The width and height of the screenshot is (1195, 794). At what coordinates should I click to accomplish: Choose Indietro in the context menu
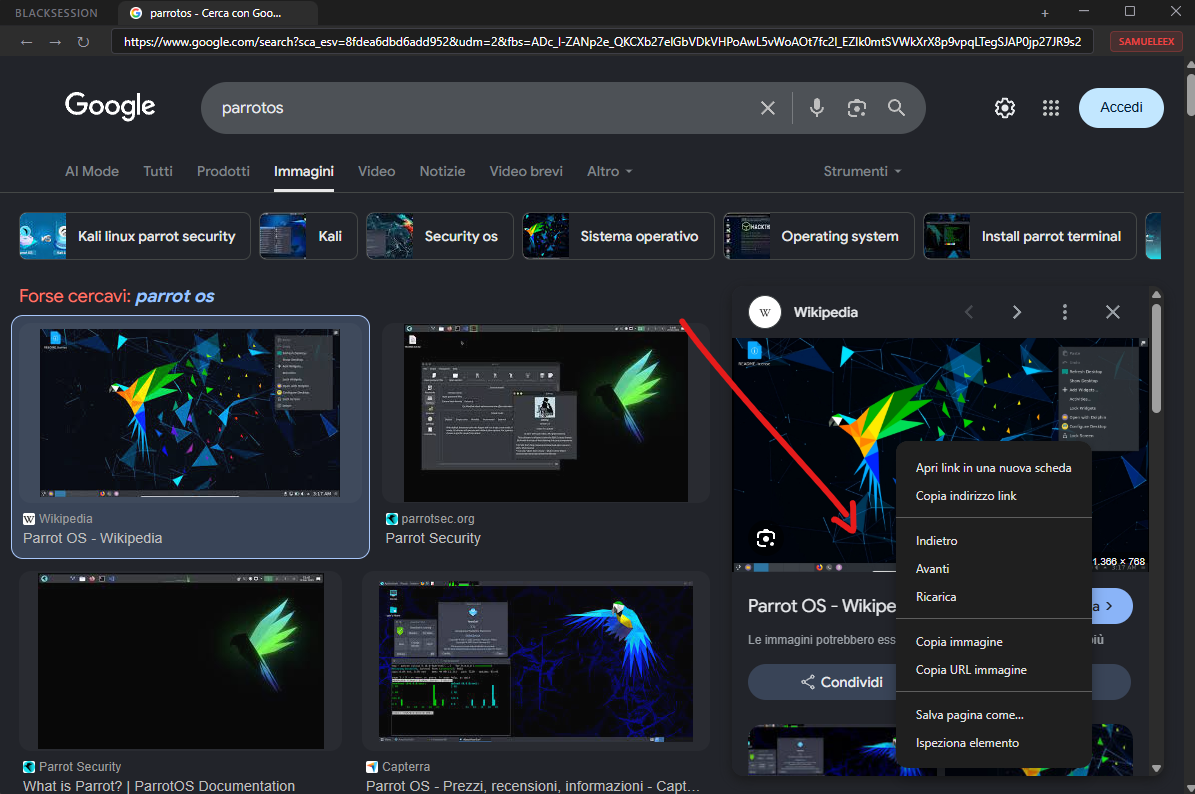click(x=994, y=541)
